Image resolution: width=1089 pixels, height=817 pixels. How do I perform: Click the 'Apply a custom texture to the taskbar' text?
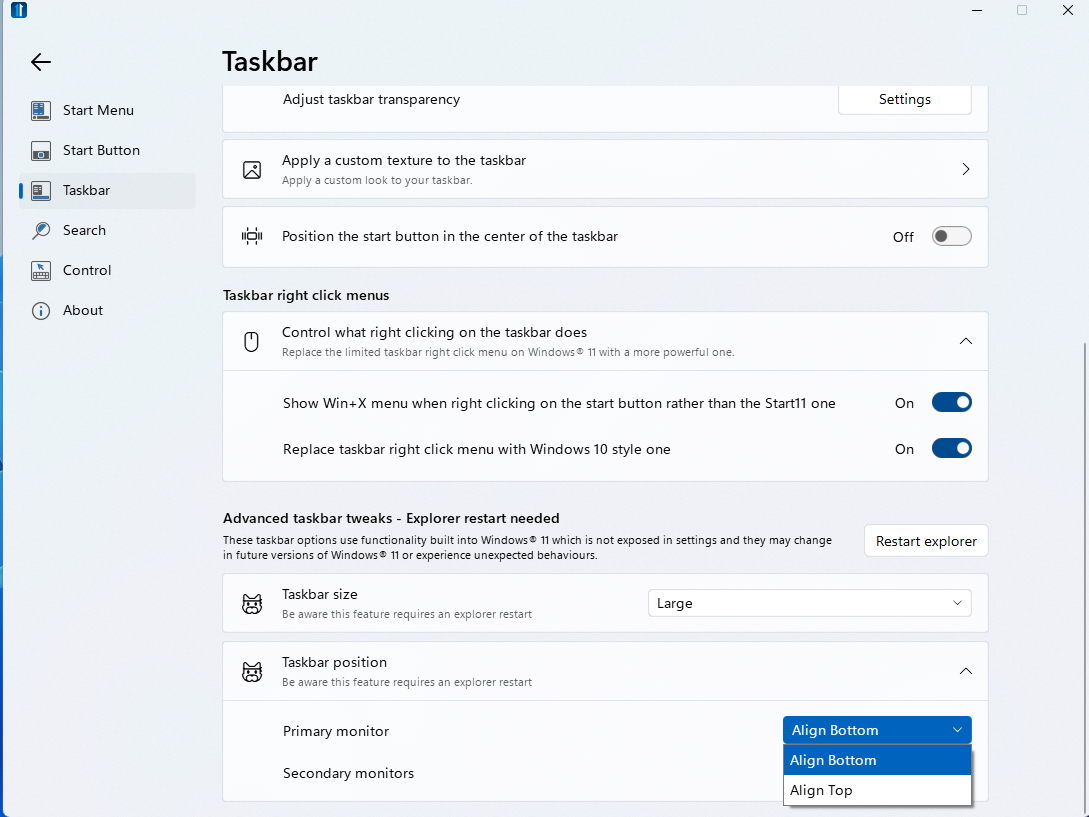[404, 160]
